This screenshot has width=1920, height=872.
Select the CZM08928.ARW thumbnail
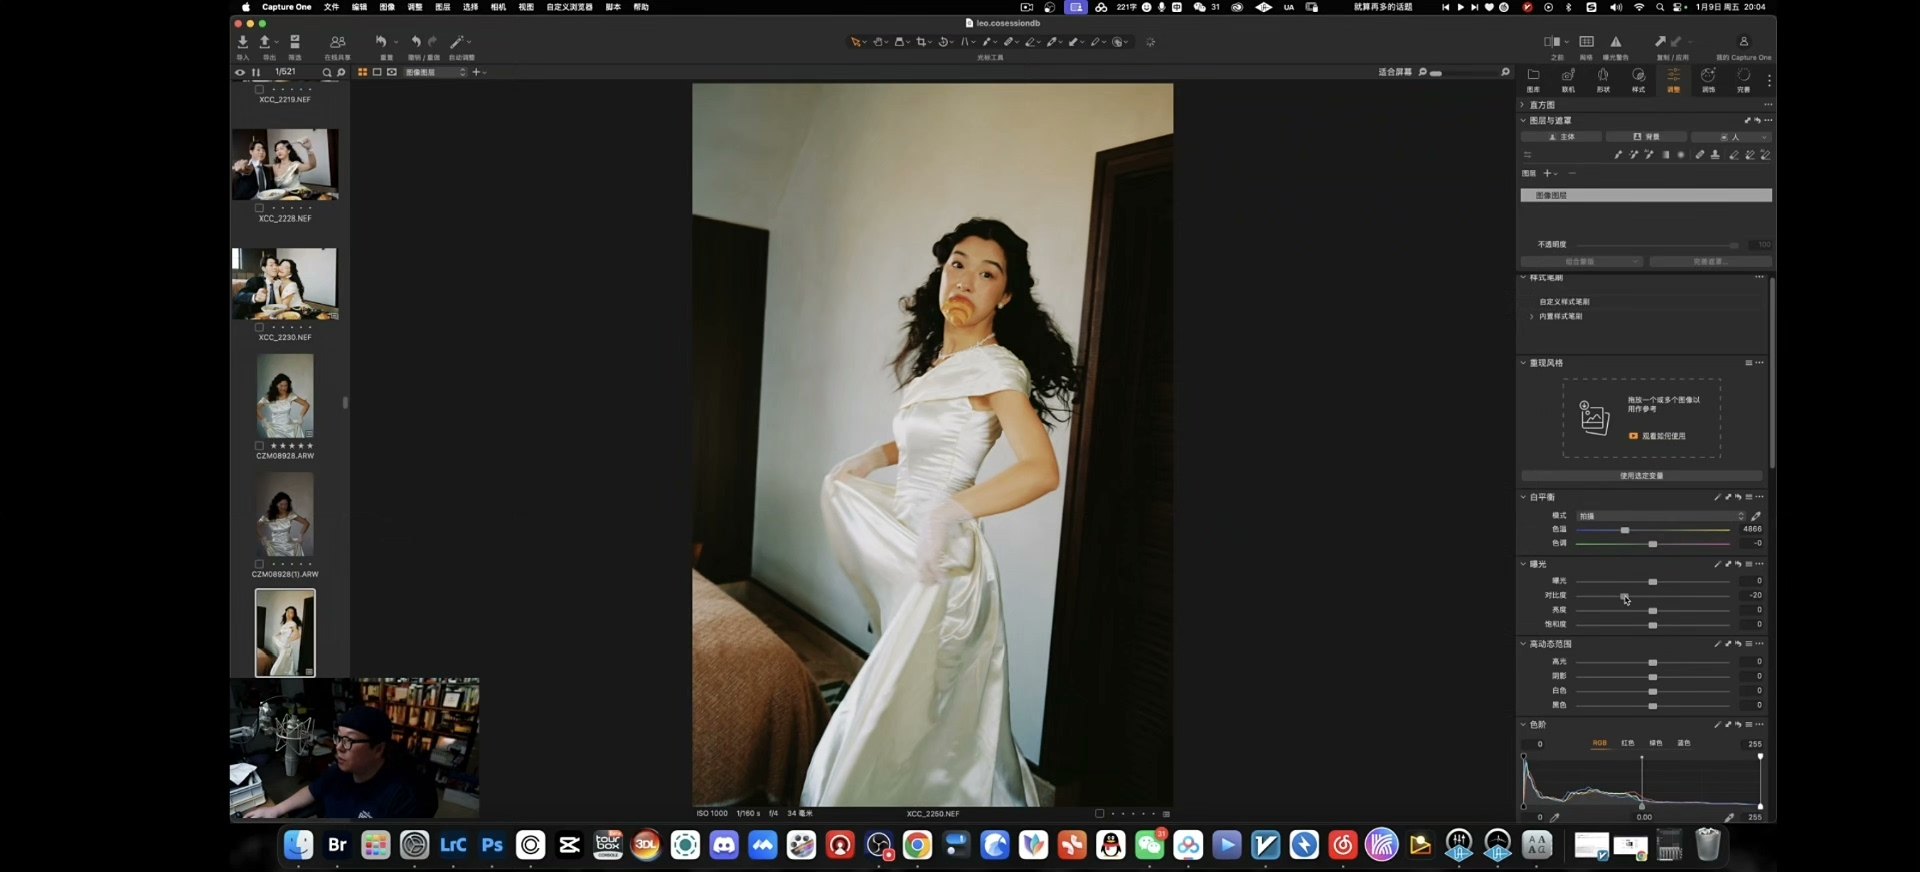(285, 396)
